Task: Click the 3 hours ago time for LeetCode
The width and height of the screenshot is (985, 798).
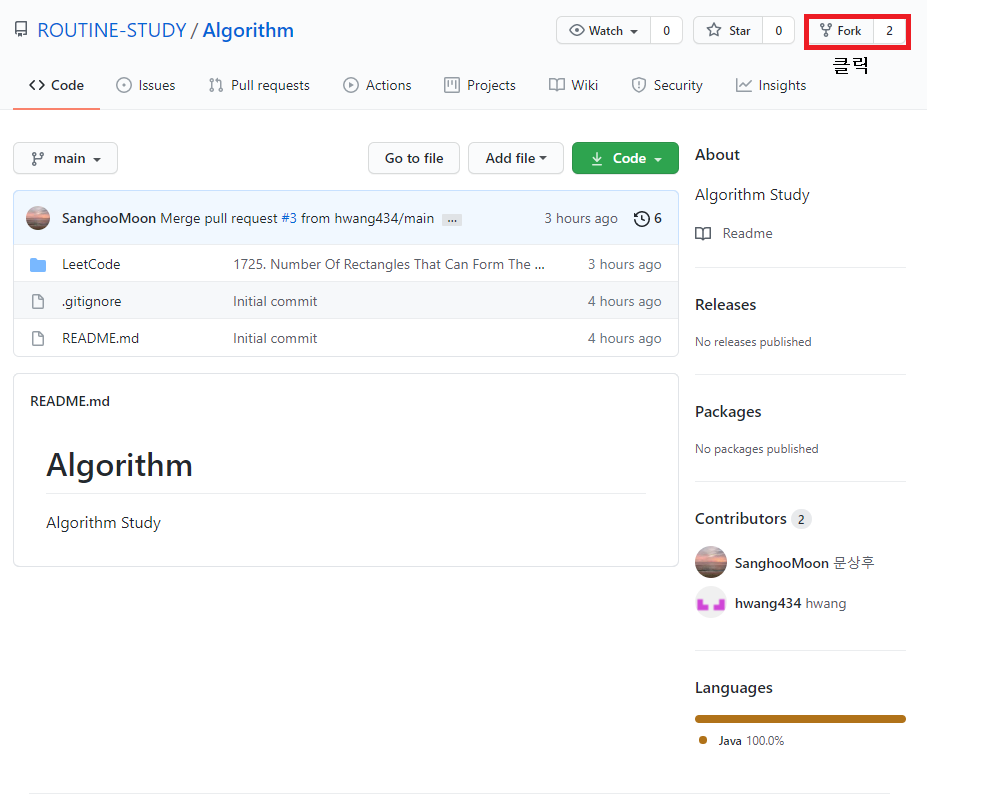Action: 624,265
